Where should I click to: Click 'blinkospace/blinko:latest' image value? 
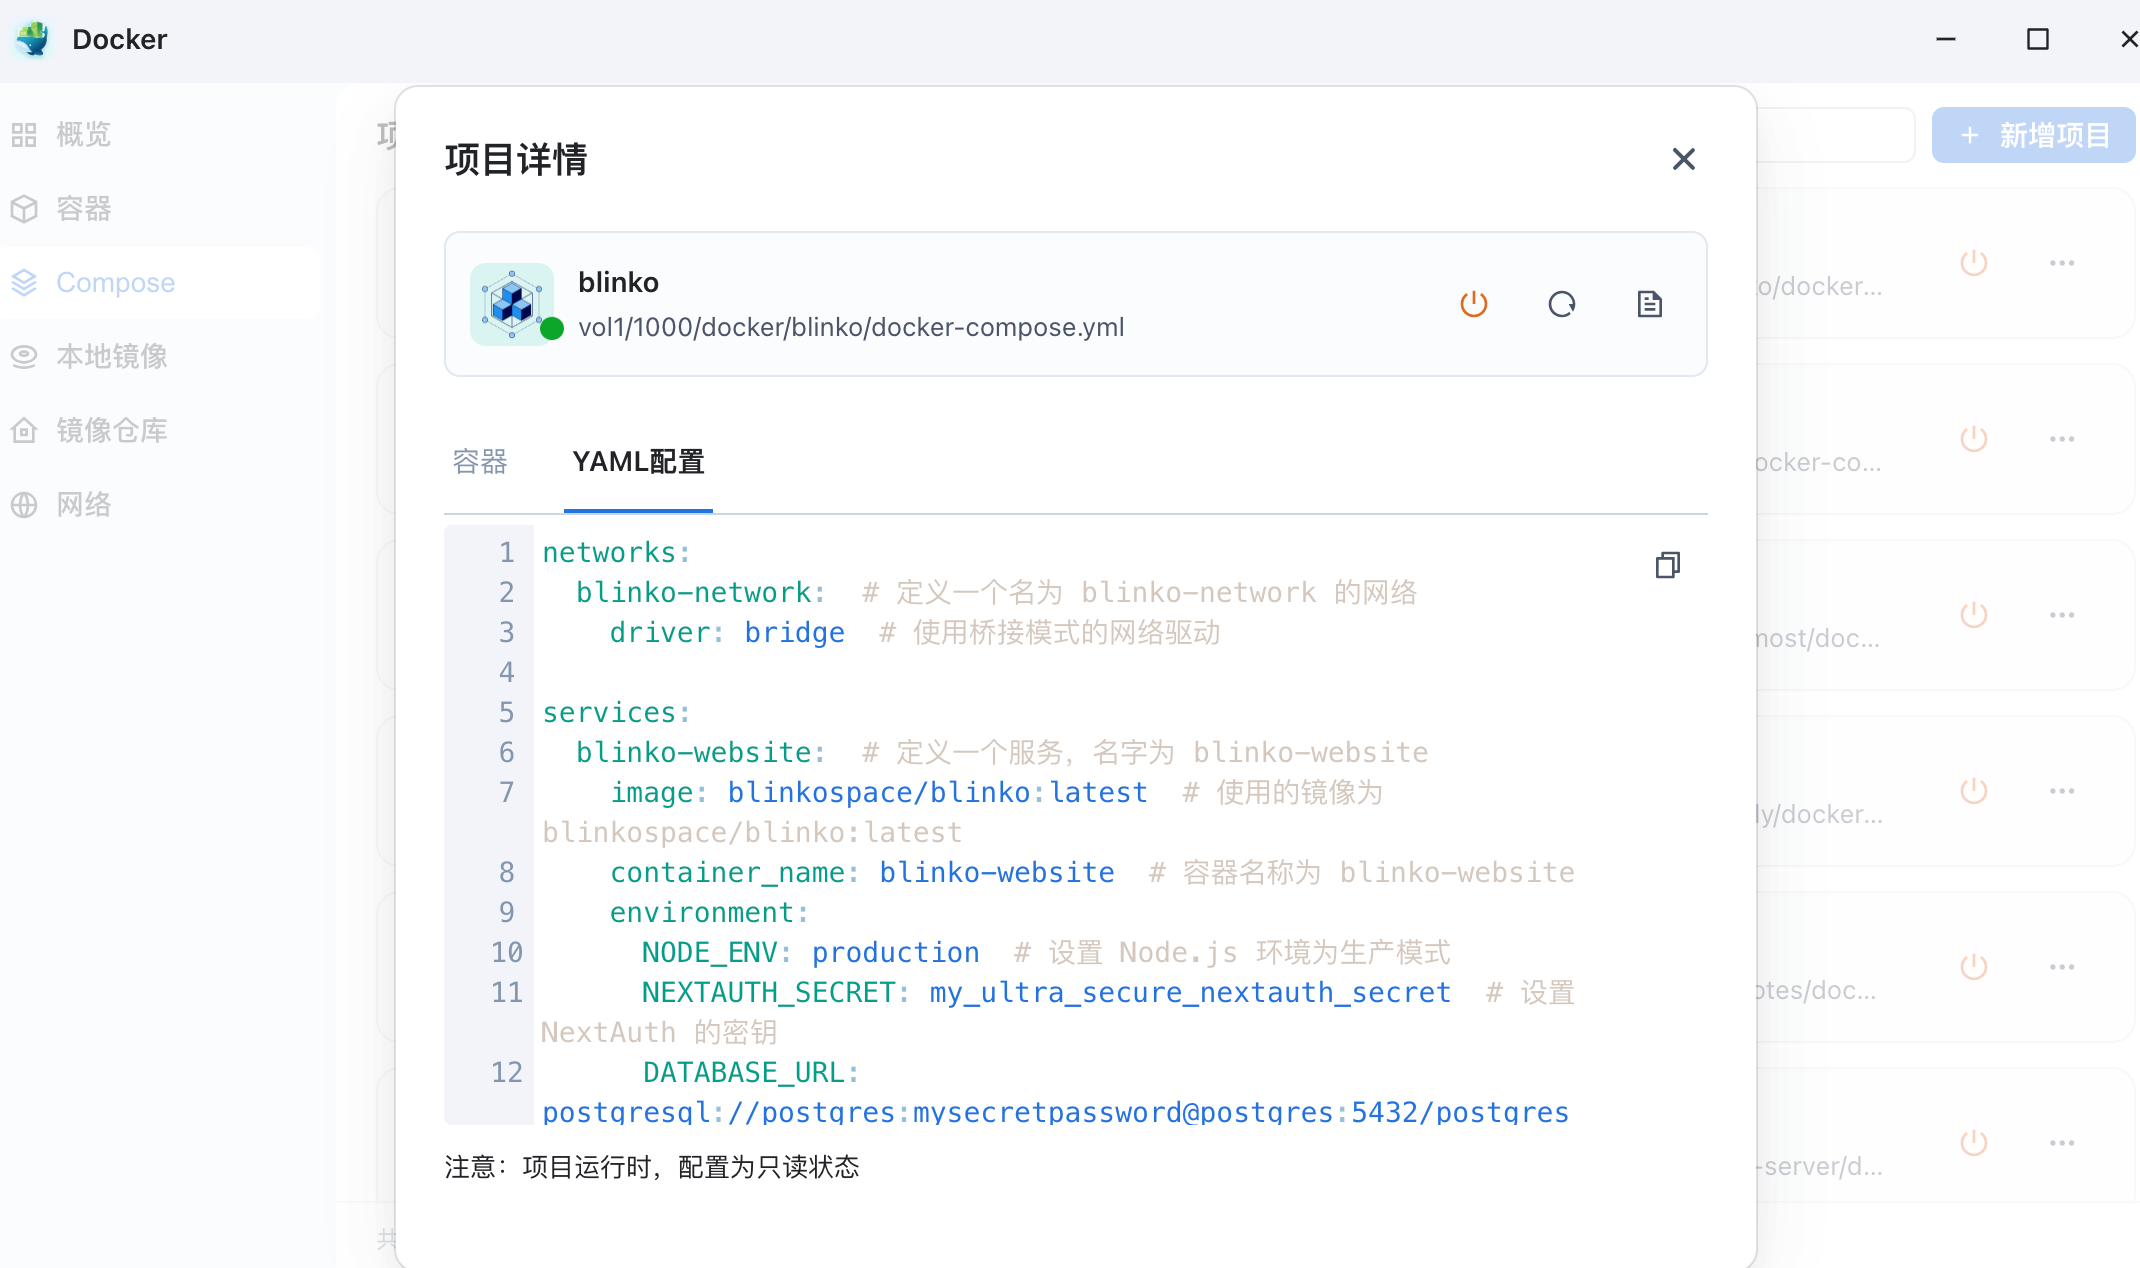[x=937, y=792]
